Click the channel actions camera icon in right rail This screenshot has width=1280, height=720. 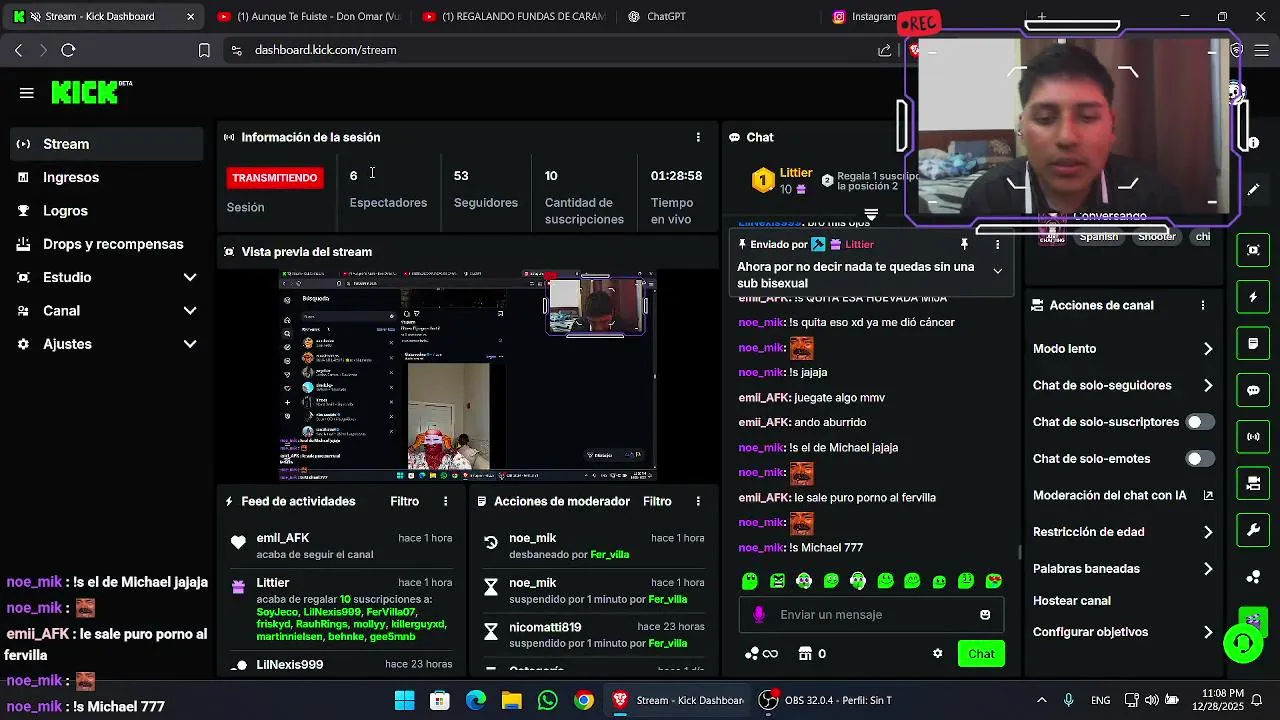(1253, 484)
